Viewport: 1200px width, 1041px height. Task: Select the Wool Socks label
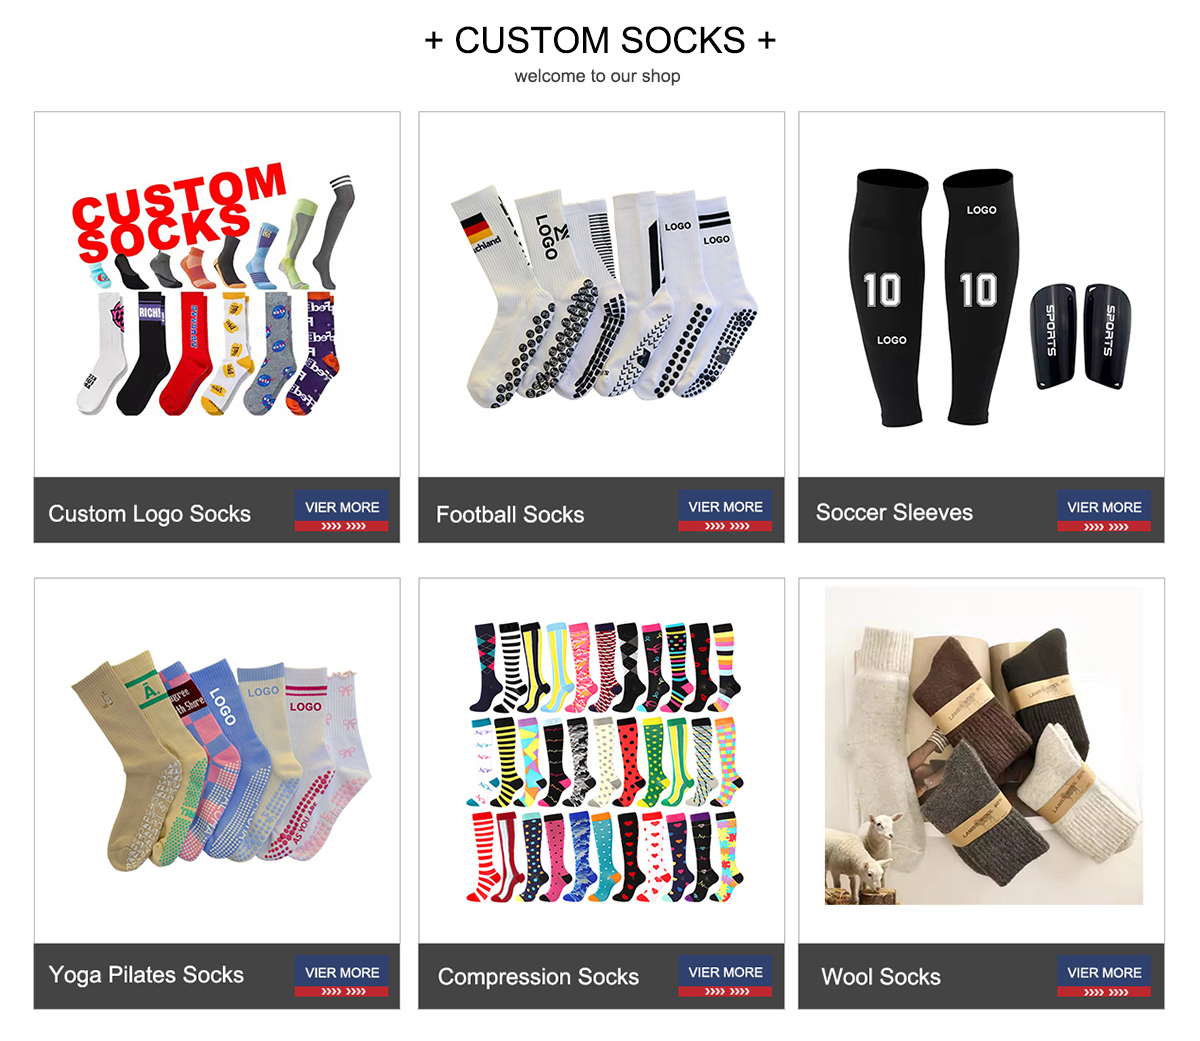pyautogui.click(x=881, y=977)
